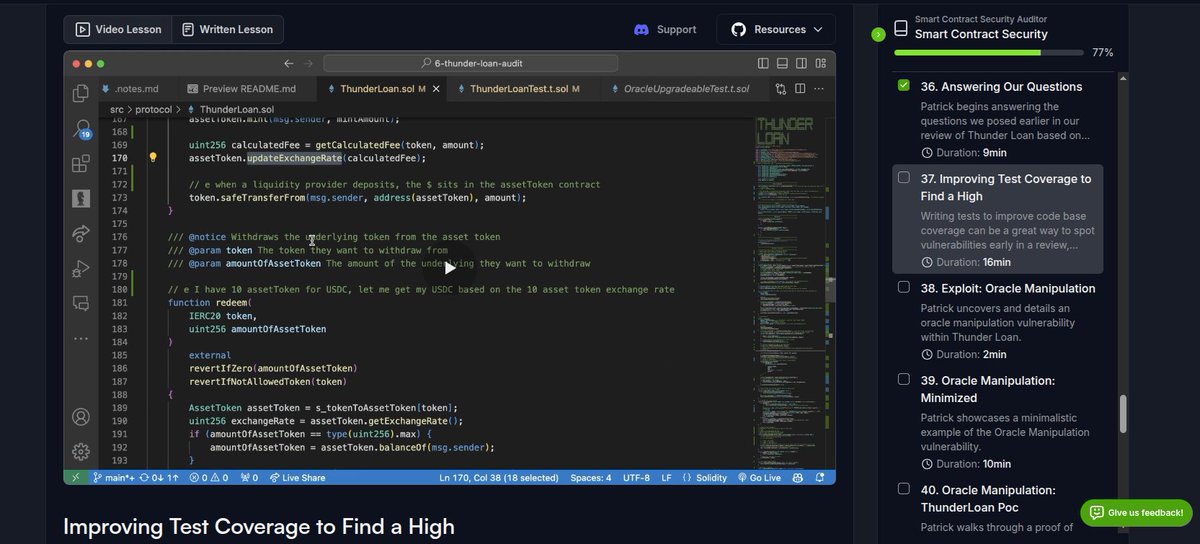This screenshot has width=1200, height=544.
Task: Click Live Share in status bar
Action: coord(298,478)
